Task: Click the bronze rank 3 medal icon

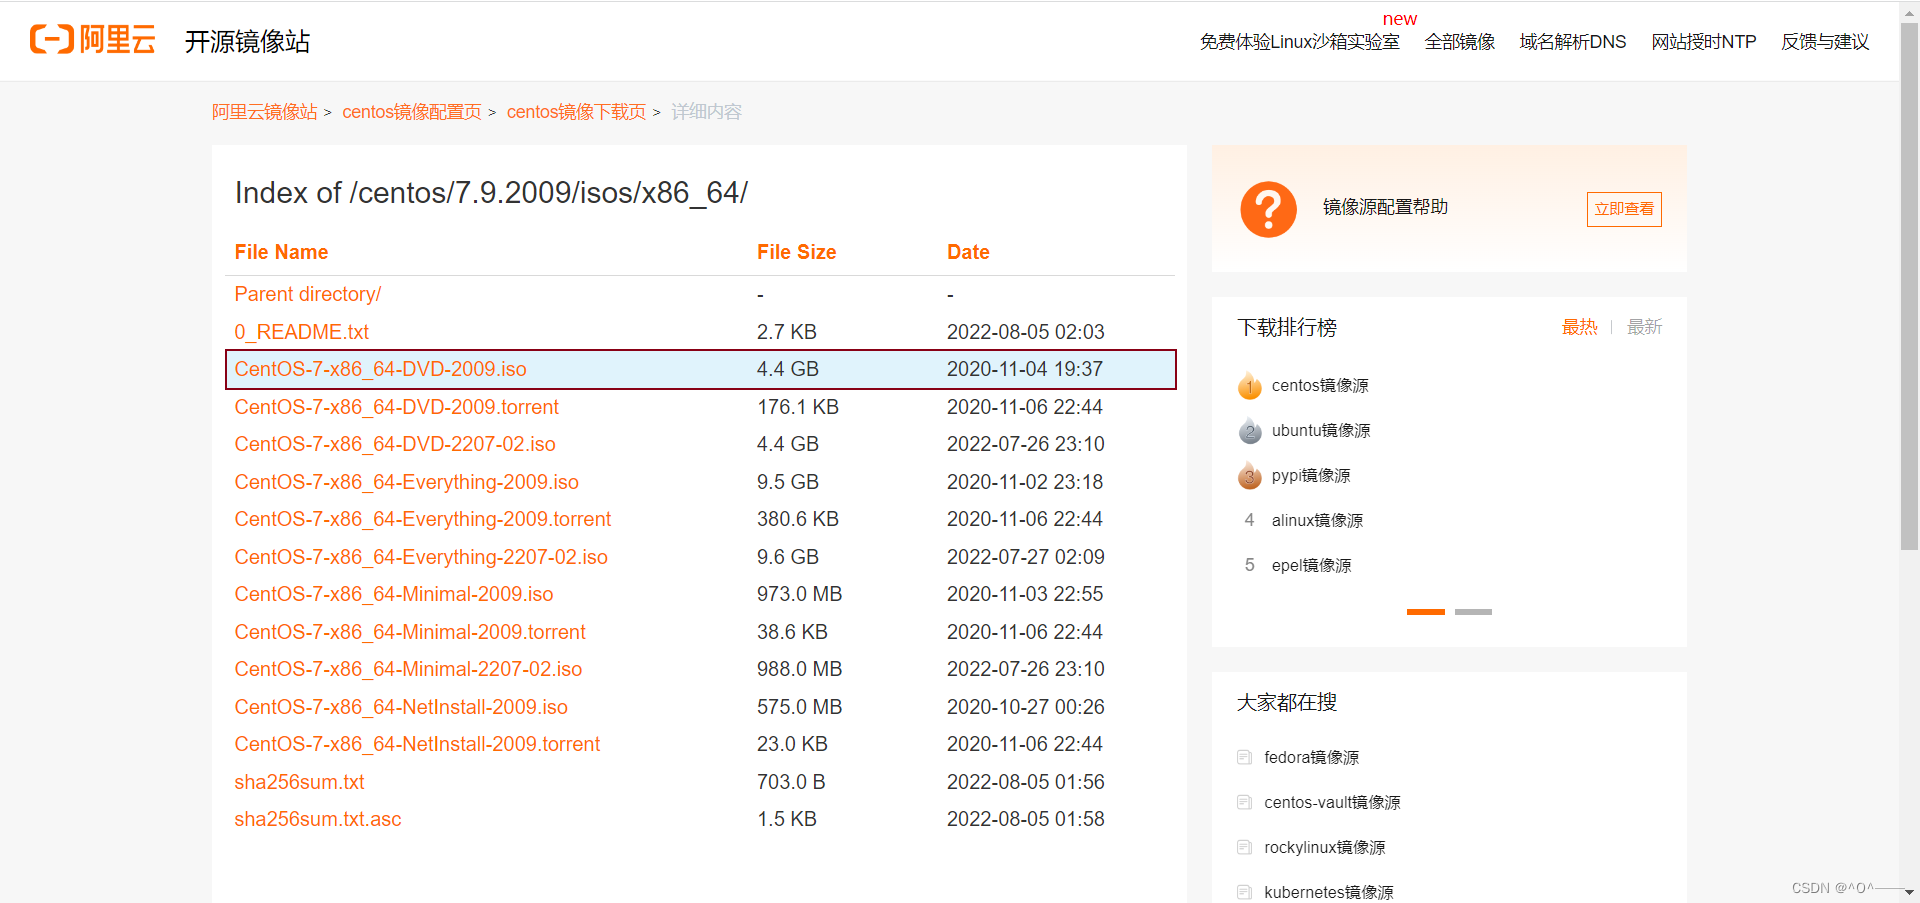Action: pos(1249,475)
